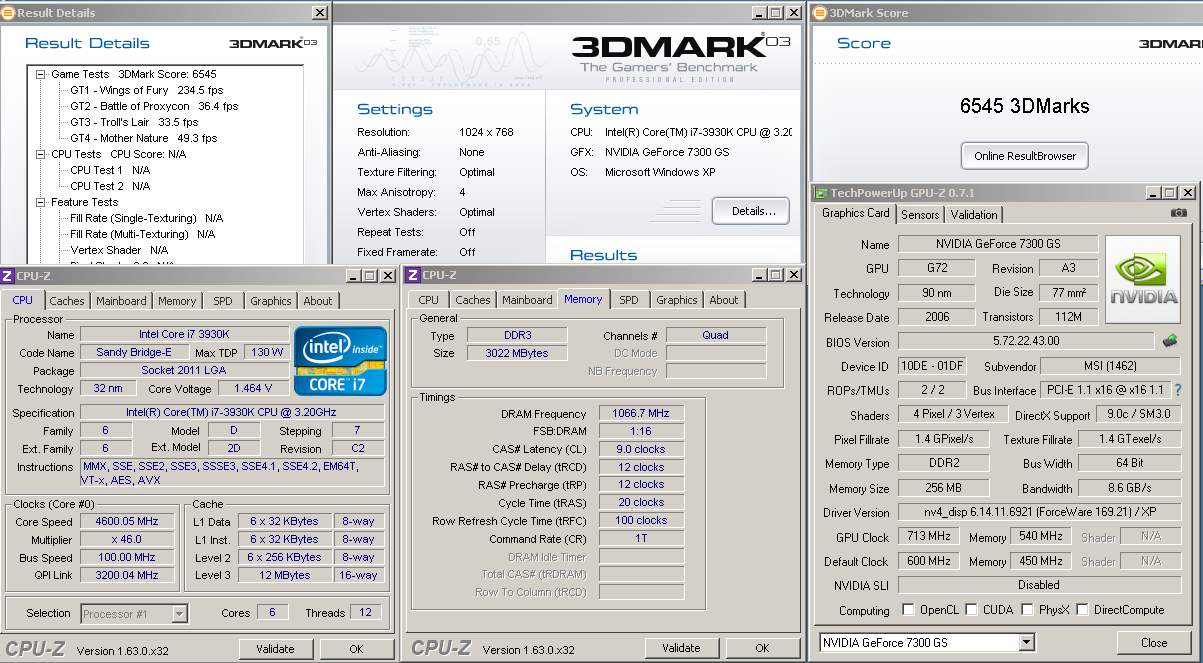The height and width of the screenshot is (663, 1203).
Task: Click the 3DMark Score window title icon
Action: (x=818, y=13)
